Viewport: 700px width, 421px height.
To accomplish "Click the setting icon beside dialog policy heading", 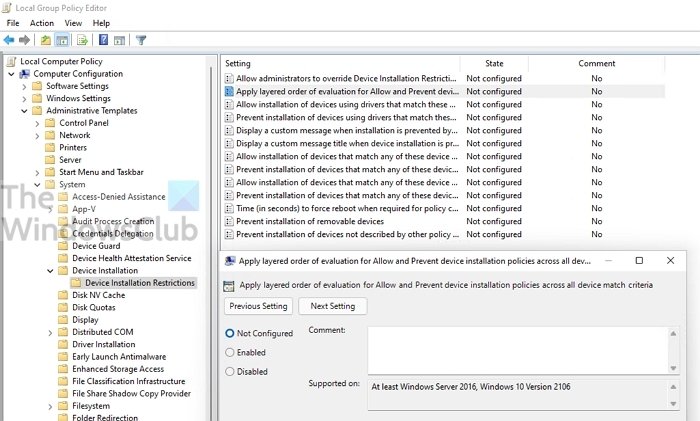I will pyautogui.click(x=229, y=286).
